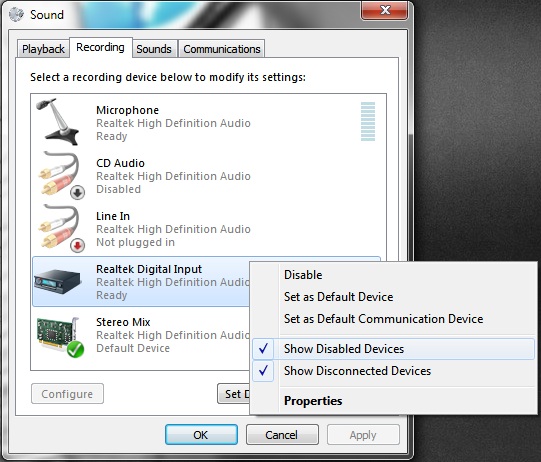Screen dimensions: 541x462
Task: Select the Realtek Digital Input receiver icon
Action: tap(58, 281)
